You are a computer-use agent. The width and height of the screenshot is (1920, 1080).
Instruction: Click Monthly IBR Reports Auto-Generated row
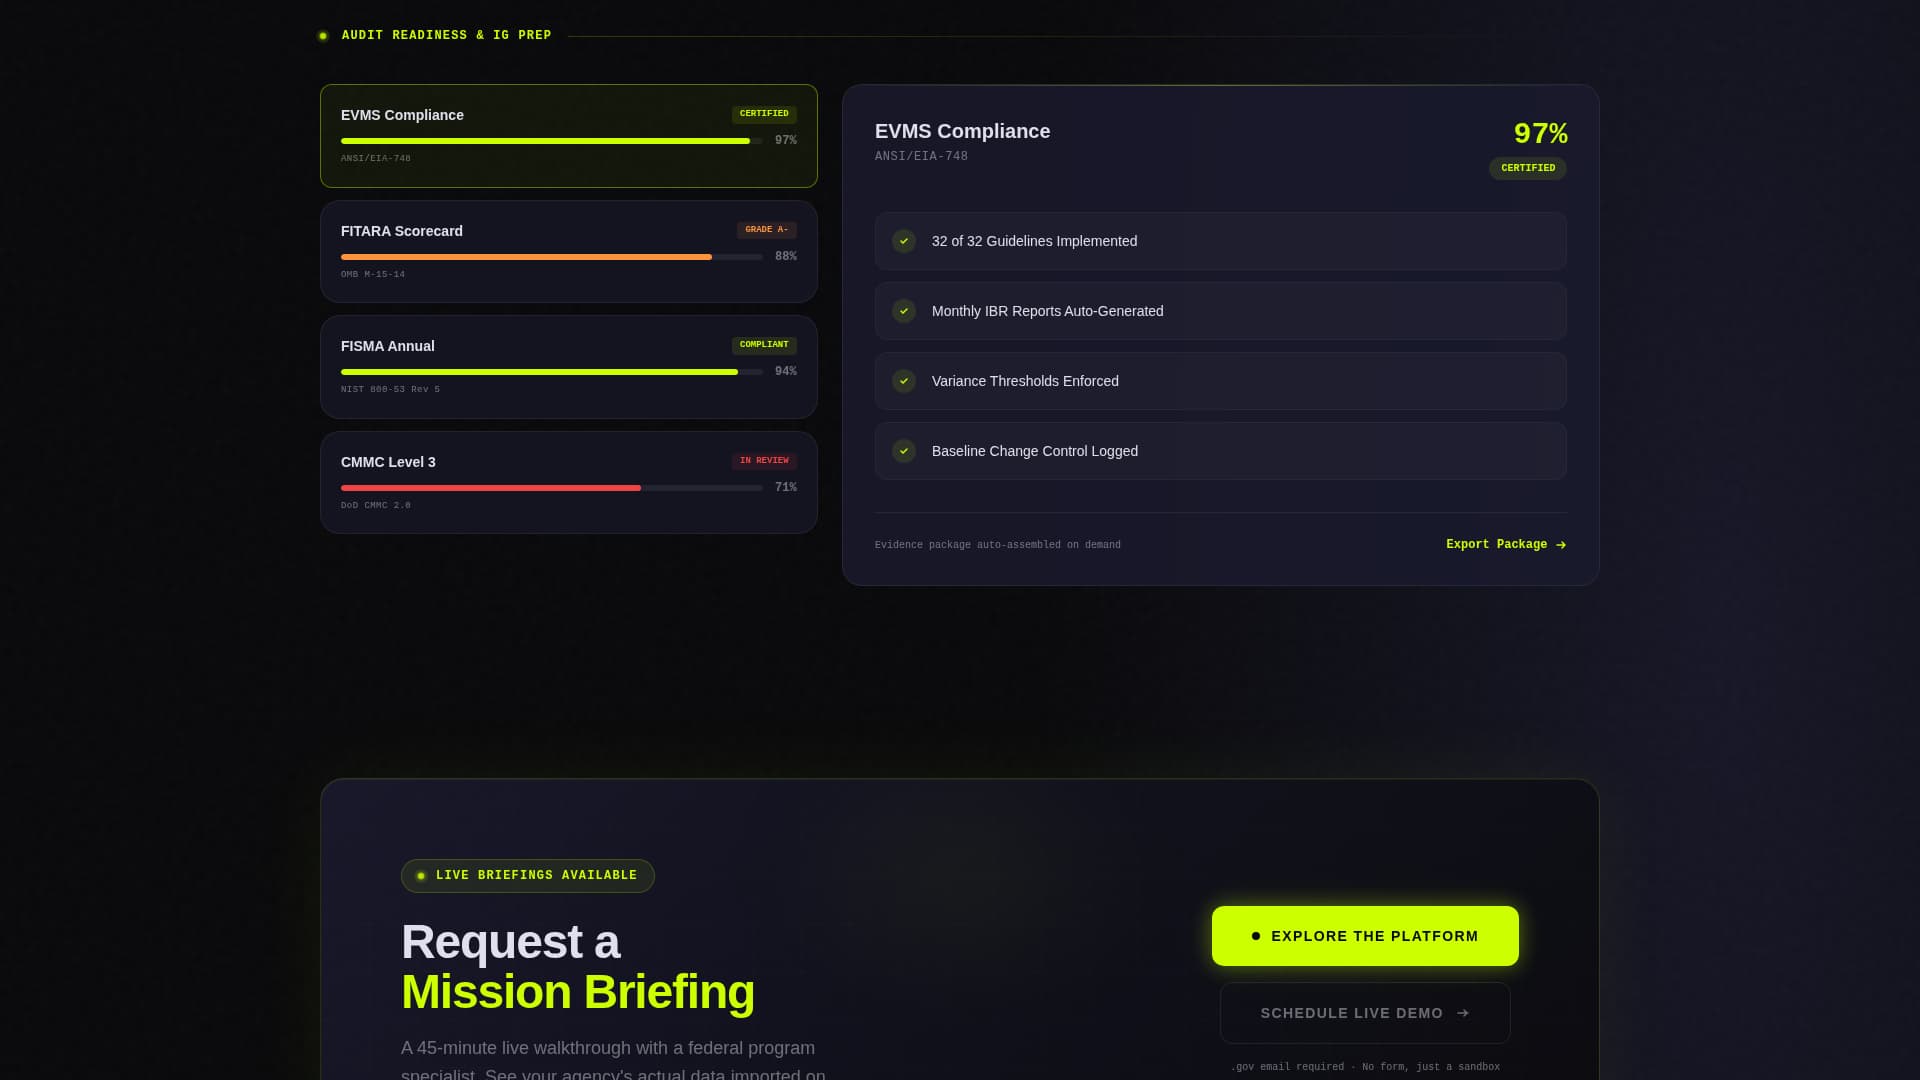1221,311
